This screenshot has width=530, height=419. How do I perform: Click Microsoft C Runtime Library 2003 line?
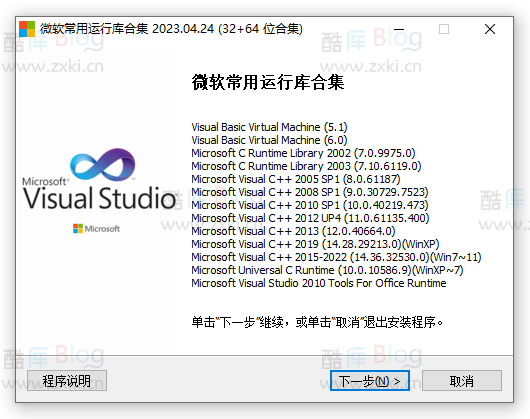click(306, 166)
